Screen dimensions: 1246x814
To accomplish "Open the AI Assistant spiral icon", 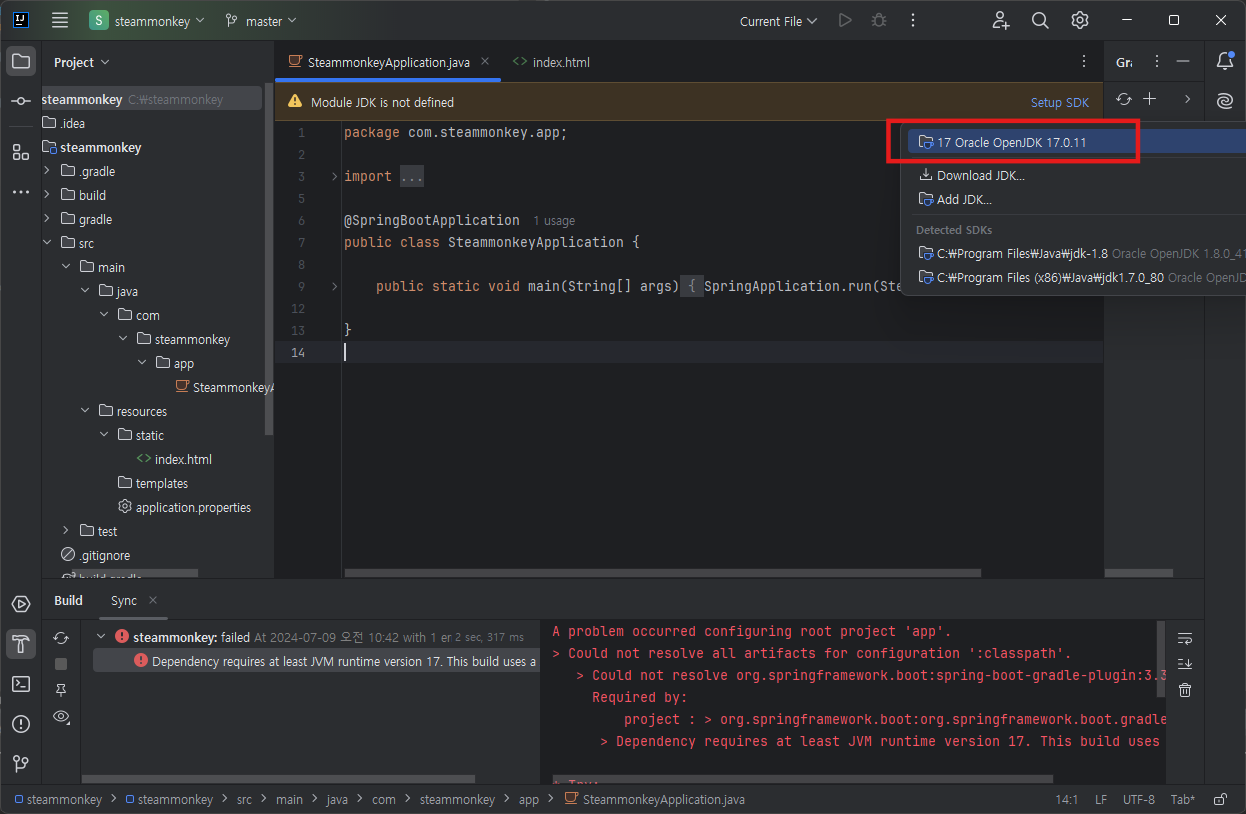I will 1225,101.
